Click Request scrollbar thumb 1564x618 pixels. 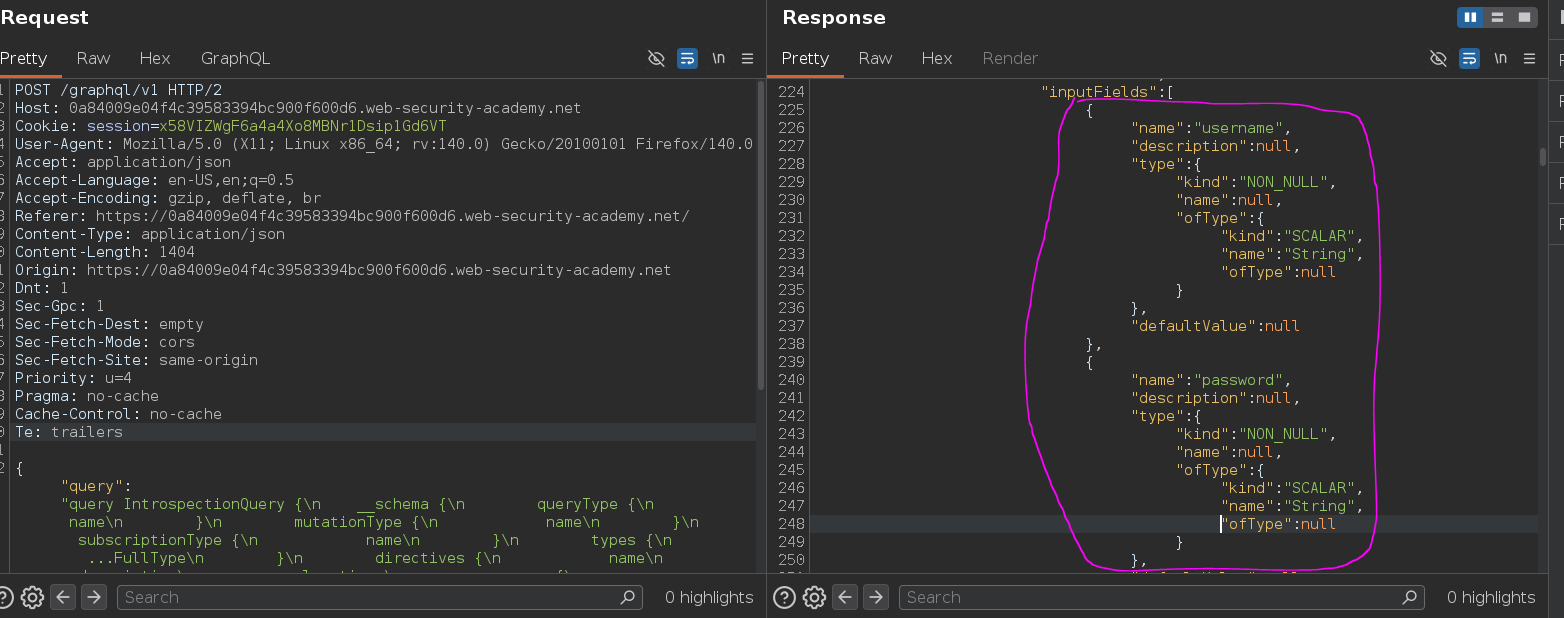pyautogui.click(x=761, y=236)
